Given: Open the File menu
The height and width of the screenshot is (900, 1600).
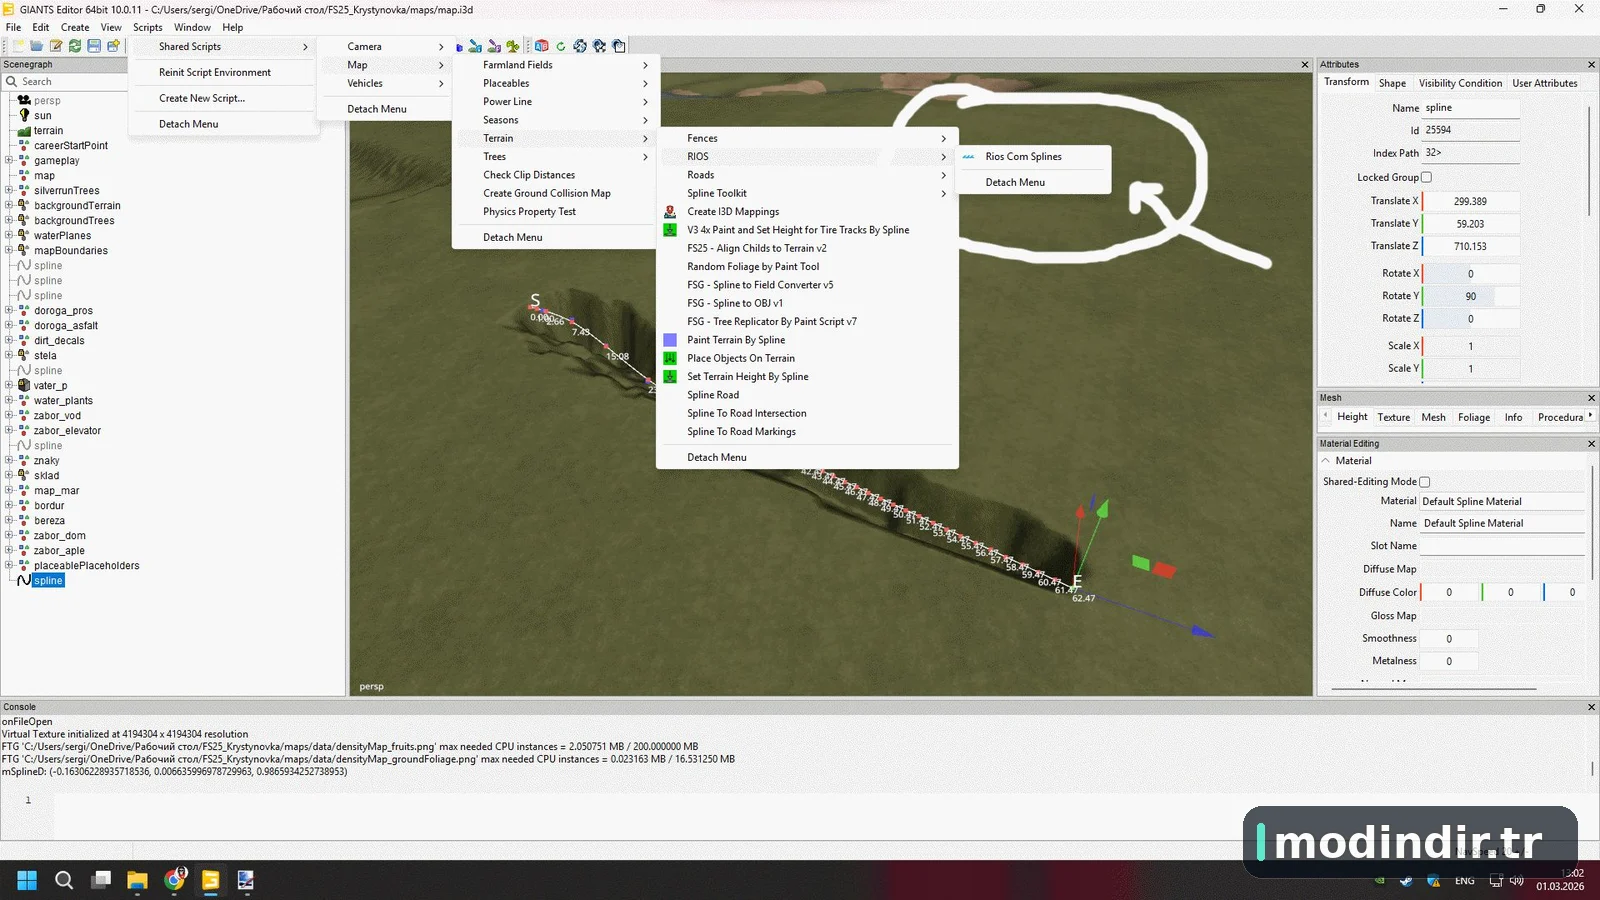Looking at the screenshot, I should [13, 27].
